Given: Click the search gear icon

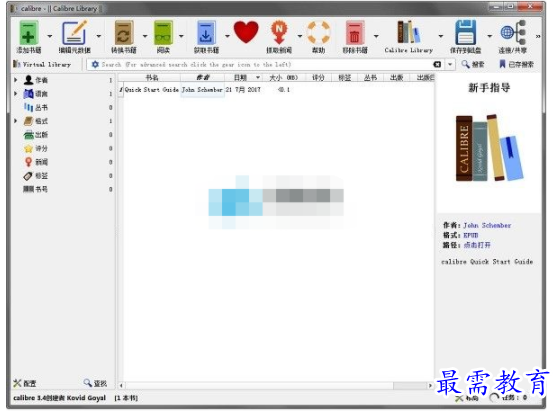Looking at the screenshot, I should (x=95, y=64).
